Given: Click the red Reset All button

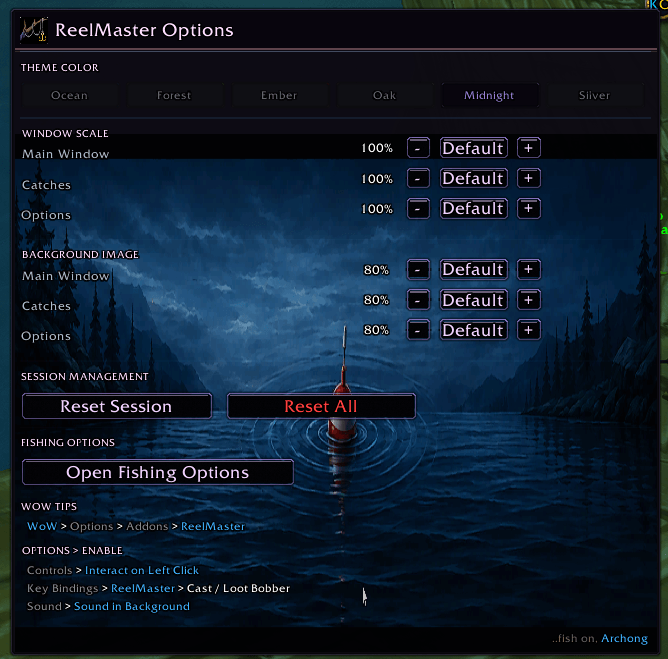Looking at the screenshot, I should 321,406.
